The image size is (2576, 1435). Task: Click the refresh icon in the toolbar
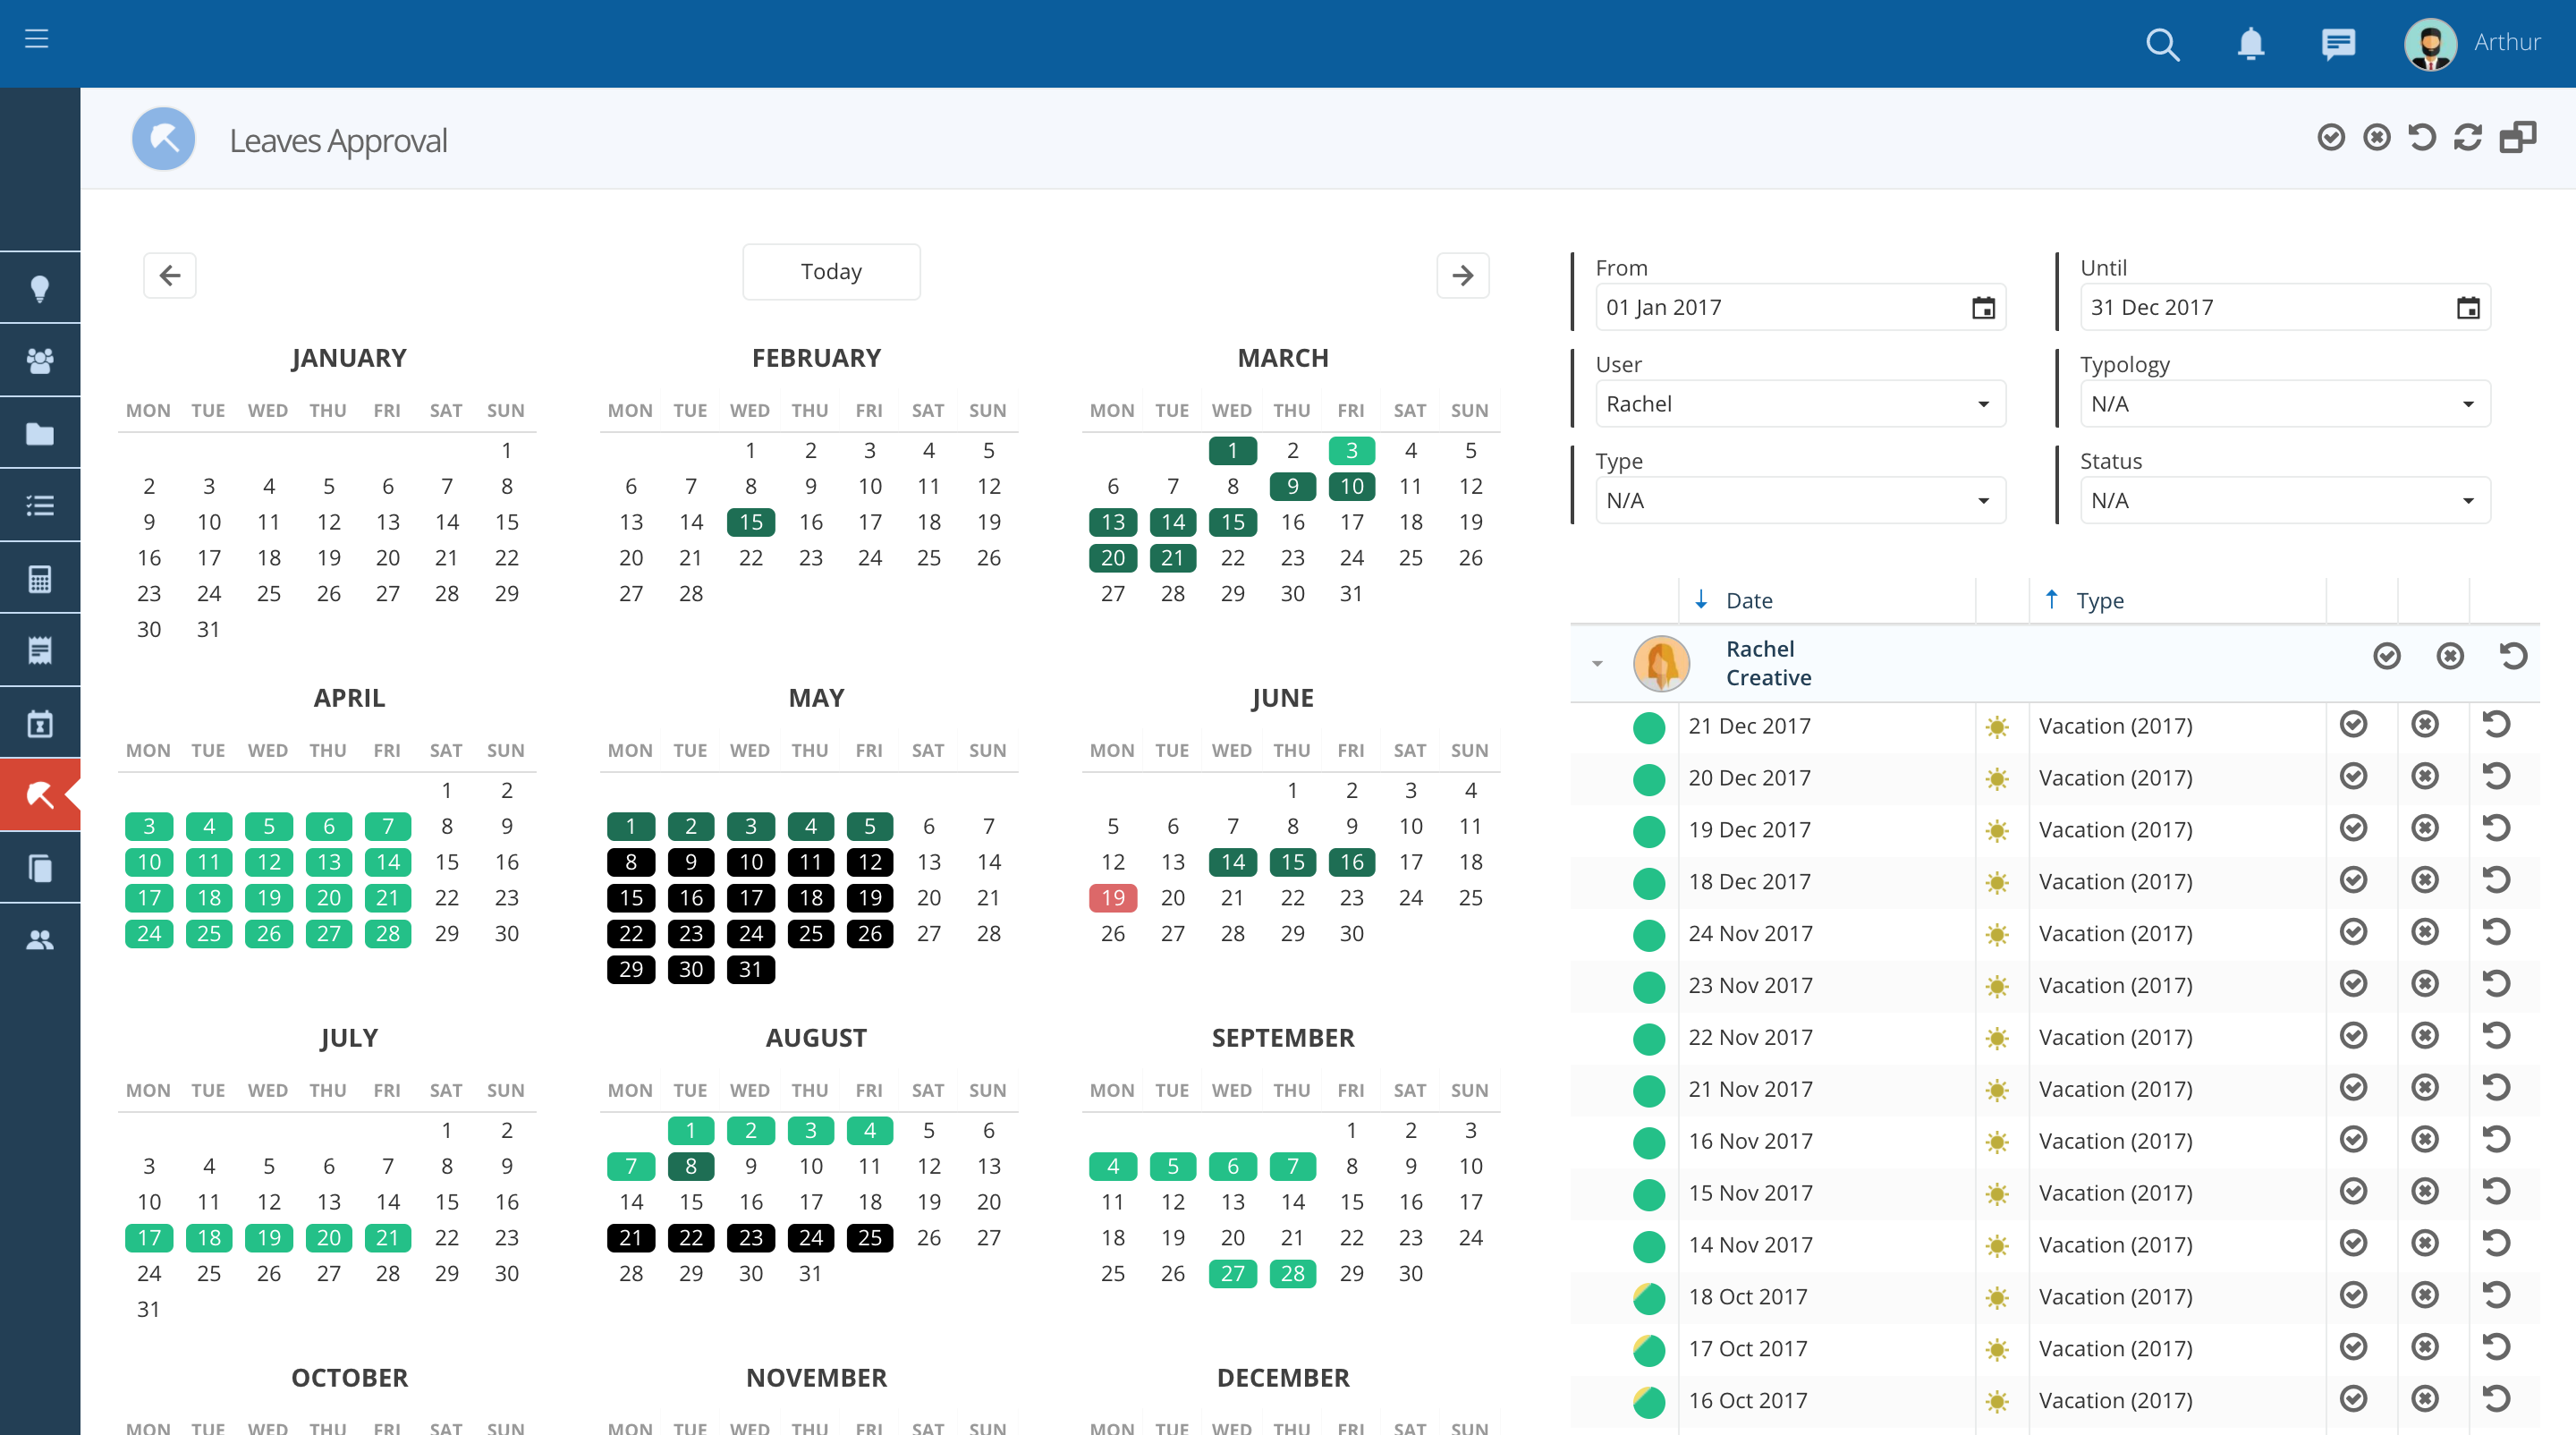point(2468,137)
